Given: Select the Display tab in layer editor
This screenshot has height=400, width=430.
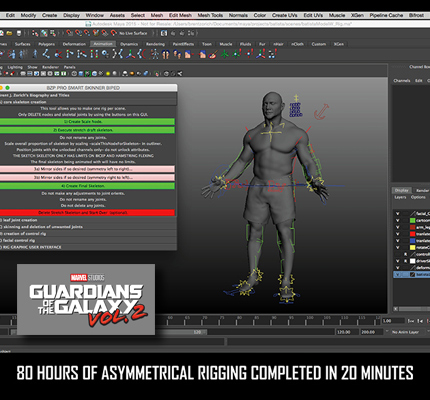Looking at the screenshot, I should coord(401,190).
